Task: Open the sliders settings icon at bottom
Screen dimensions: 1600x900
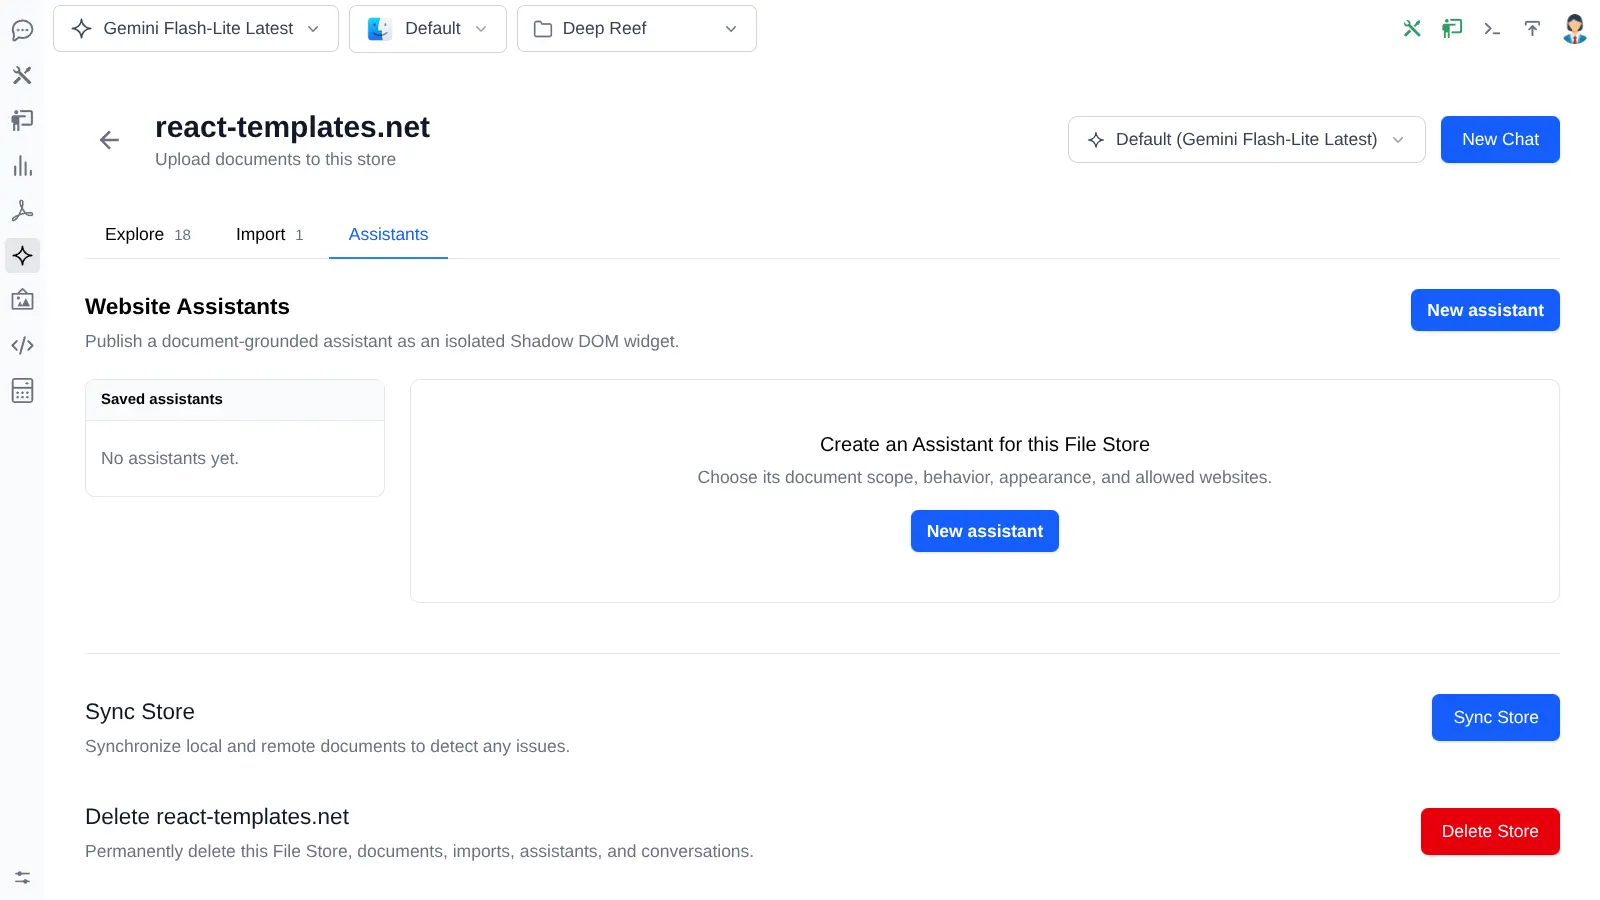Action: [22, 877]
